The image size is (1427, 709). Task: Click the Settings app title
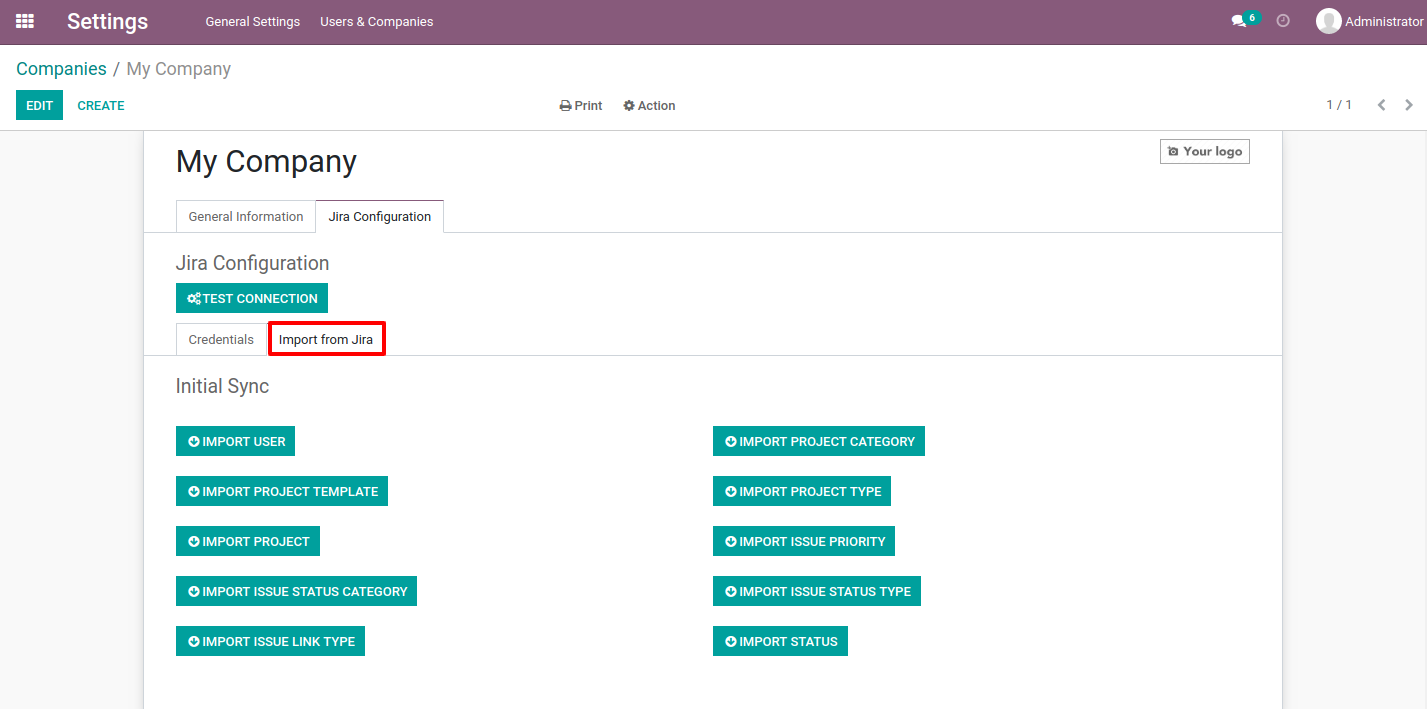[107, 21]
